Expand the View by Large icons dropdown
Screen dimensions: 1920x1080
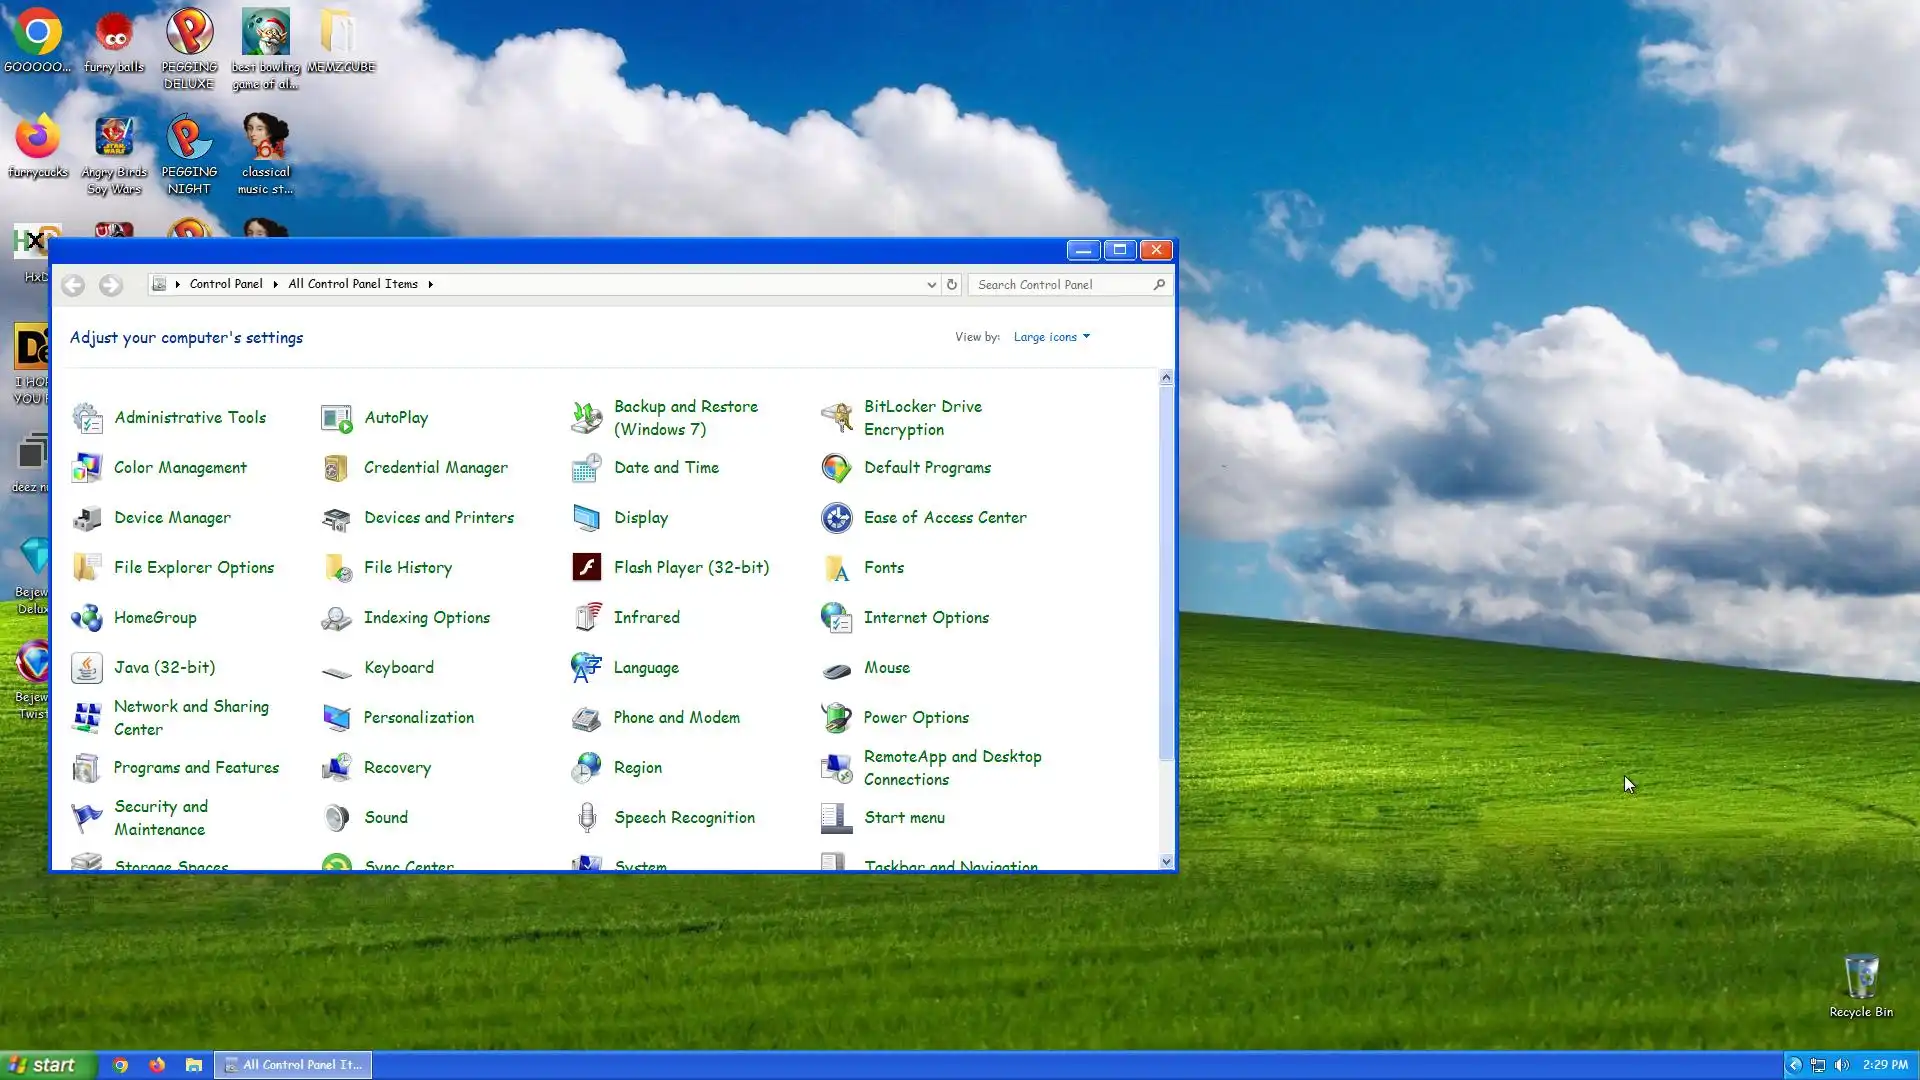pyautogui.click(x=1051, y=337)
